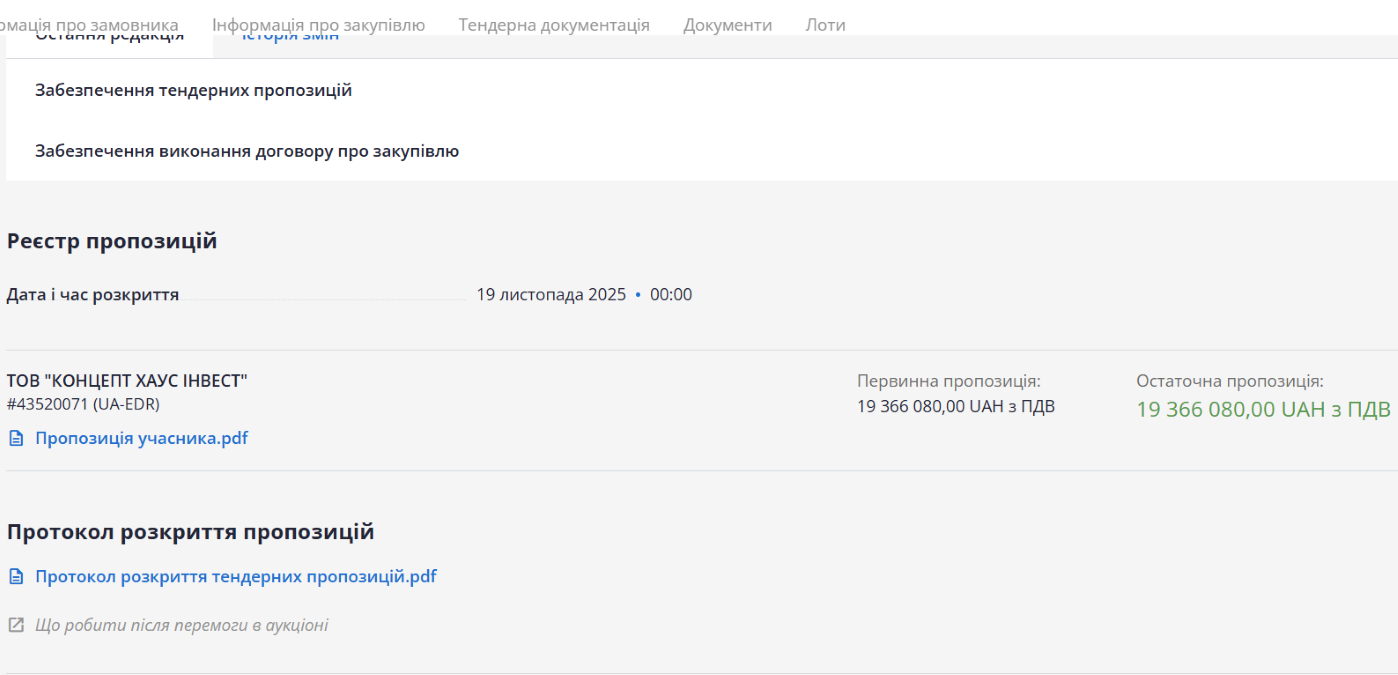Screen dimensions: 1398x675
Task: Jump to Тендерна документація section
Action: coord(554,25)
